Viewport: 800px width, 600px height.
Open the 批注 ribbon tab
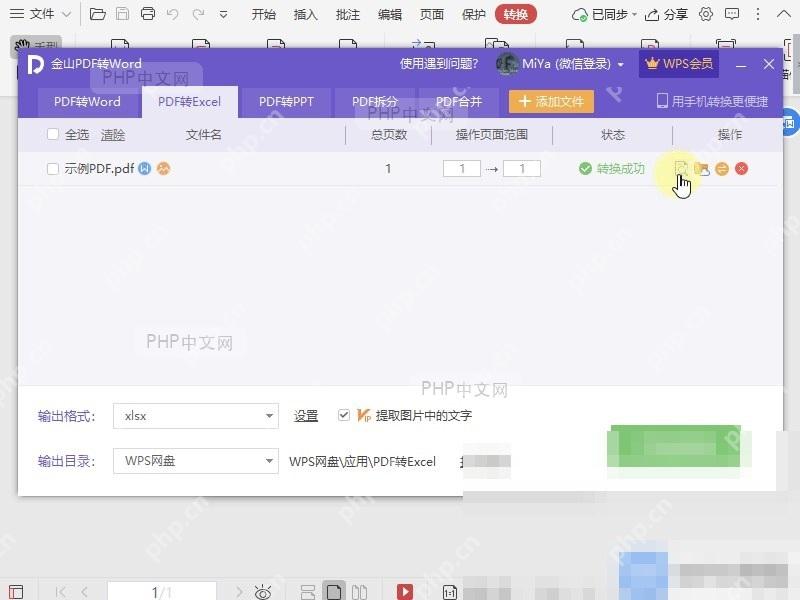click(x=347, y=14)
